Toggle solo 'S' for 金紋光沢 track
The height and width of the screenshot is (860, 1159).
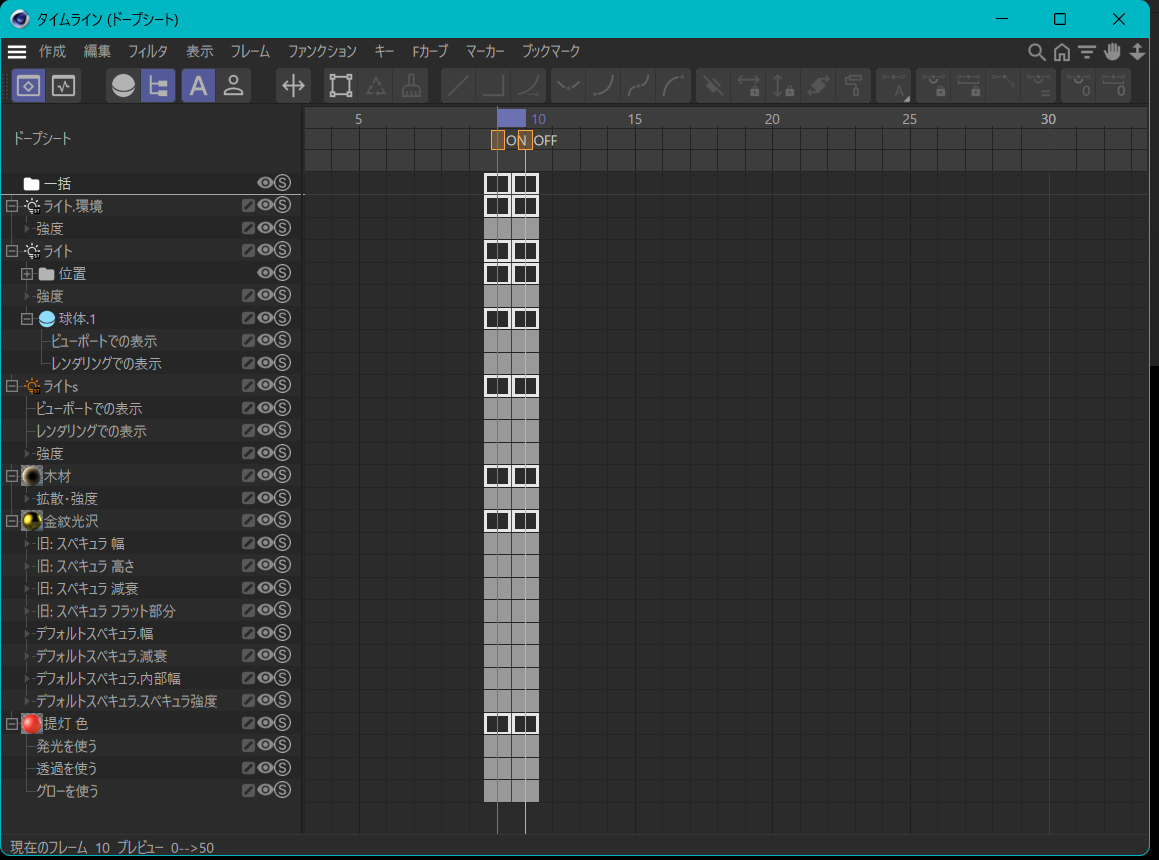click(x=282, y=521)
